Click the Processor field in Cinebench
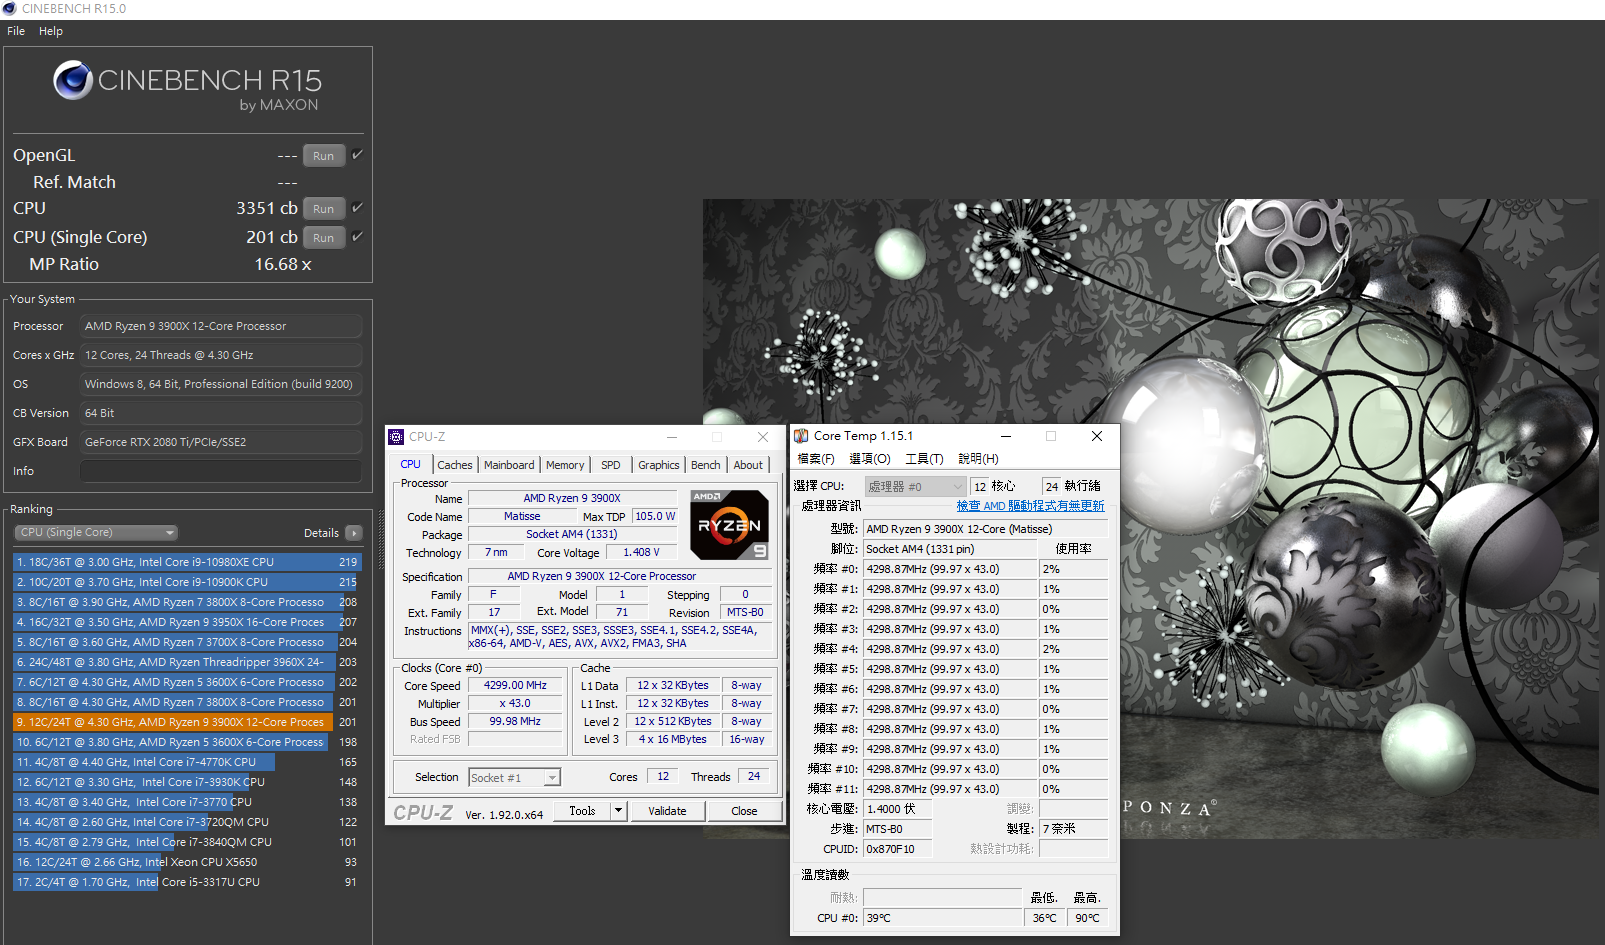The image size is (1605, 945). tap(221, 326)
